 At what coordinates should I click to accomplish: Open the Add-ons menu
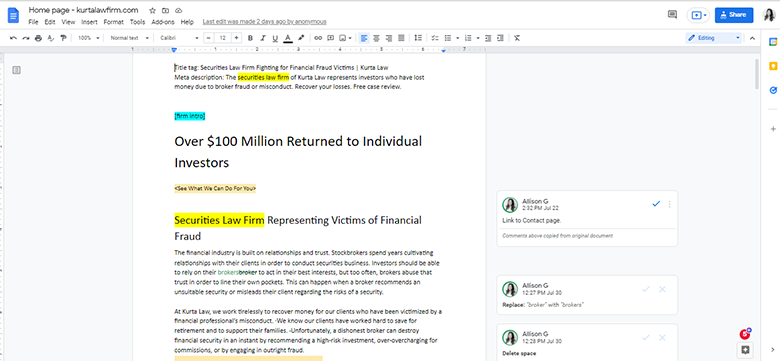click(163, 22)
